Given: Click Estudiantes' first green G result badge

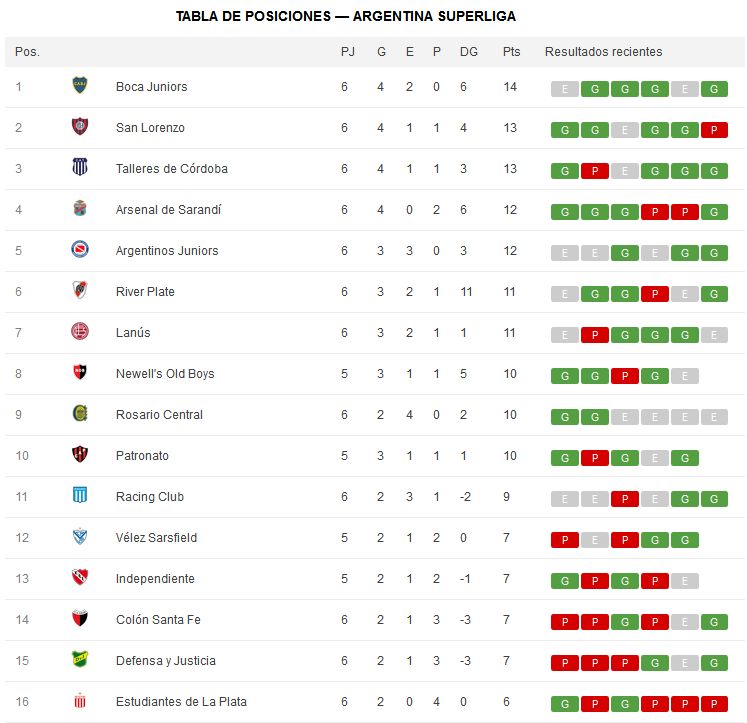Looking at the screenshot, I should (x=565, y=704).
